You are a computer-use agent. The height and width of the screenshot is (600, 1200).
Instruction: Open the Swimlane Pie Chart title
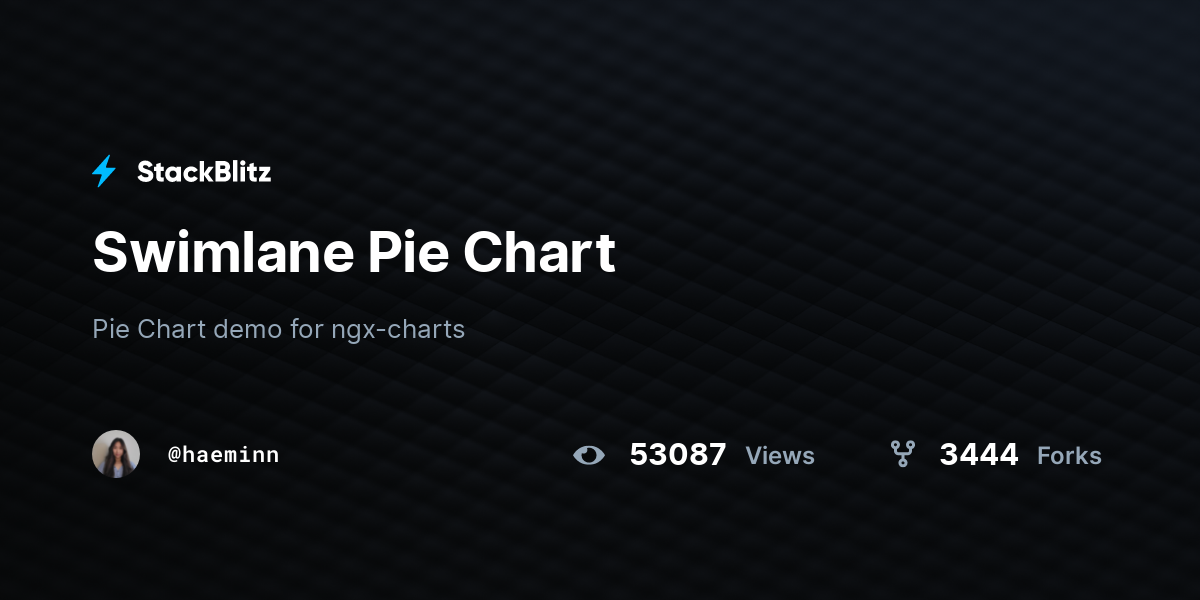(354, 253)
